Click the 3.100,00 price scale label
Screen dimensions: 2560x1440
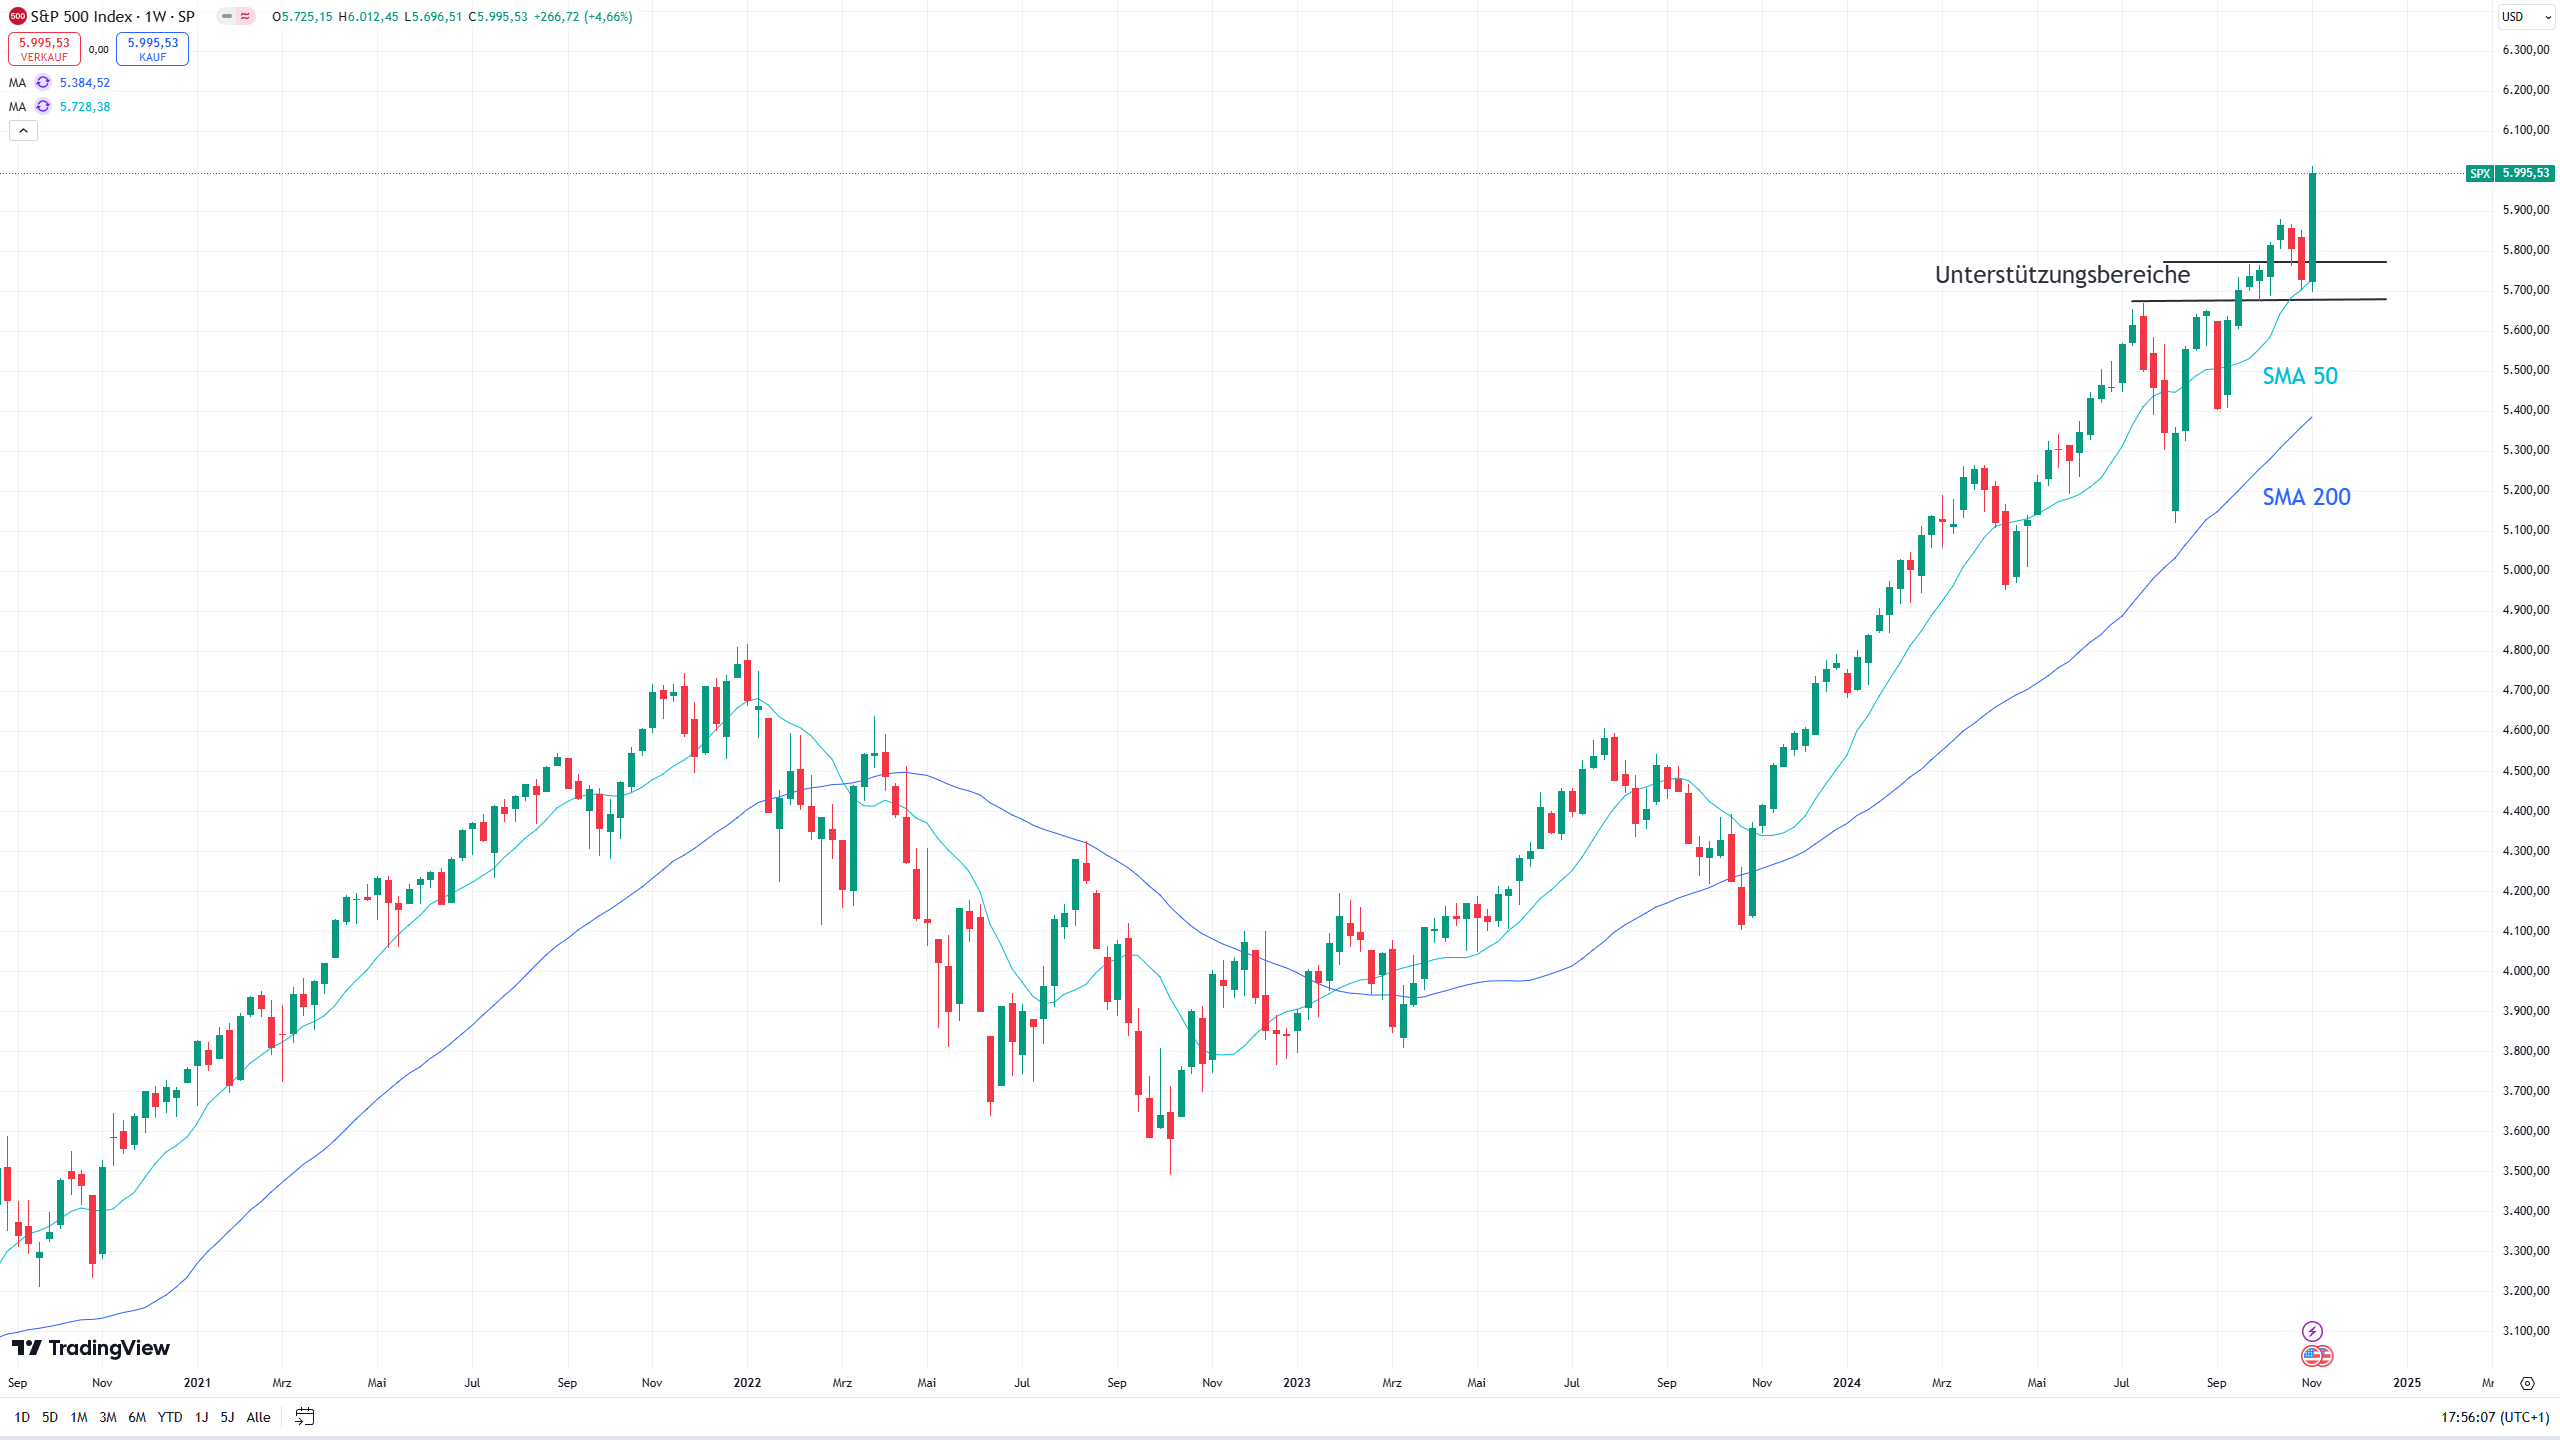click(x=2525, y=1331)
